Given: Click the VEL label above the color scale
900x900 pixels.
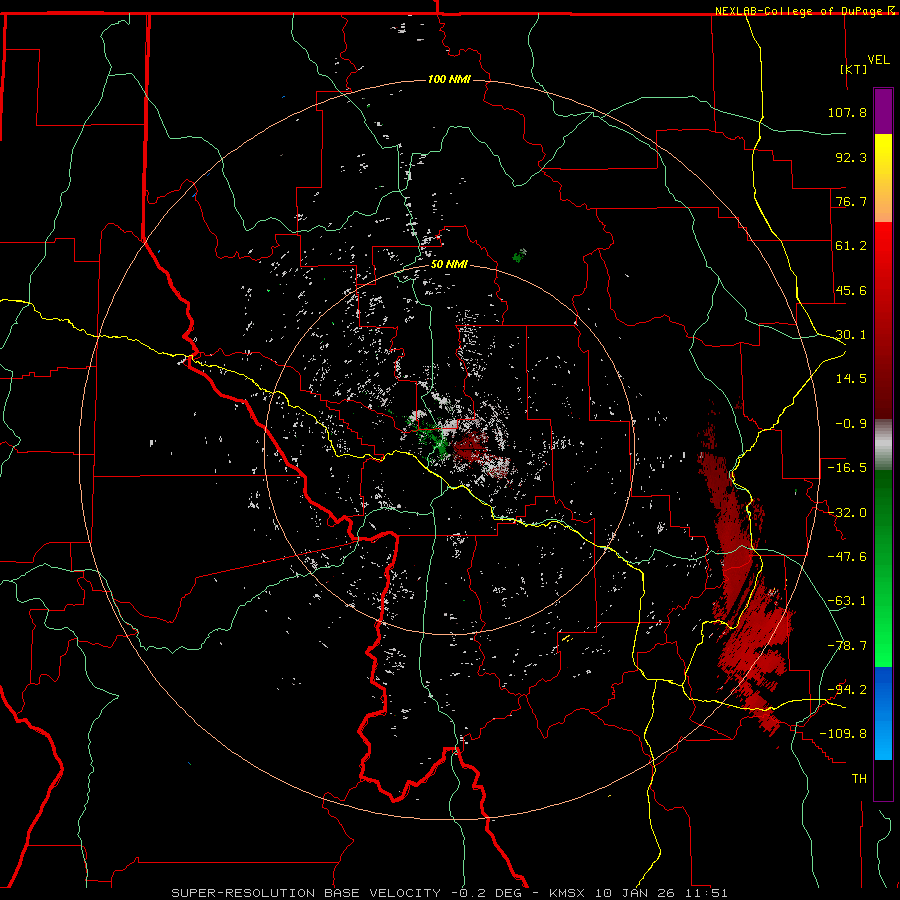Looking at the screenshot, I should (878, 60).
